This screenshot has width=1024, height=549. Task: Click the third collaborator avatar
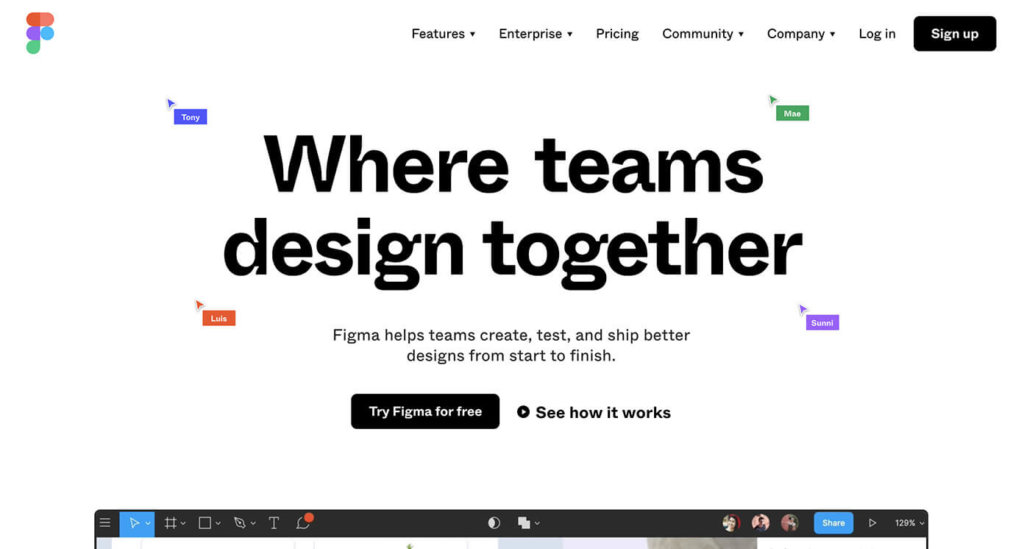click(790, 523)
